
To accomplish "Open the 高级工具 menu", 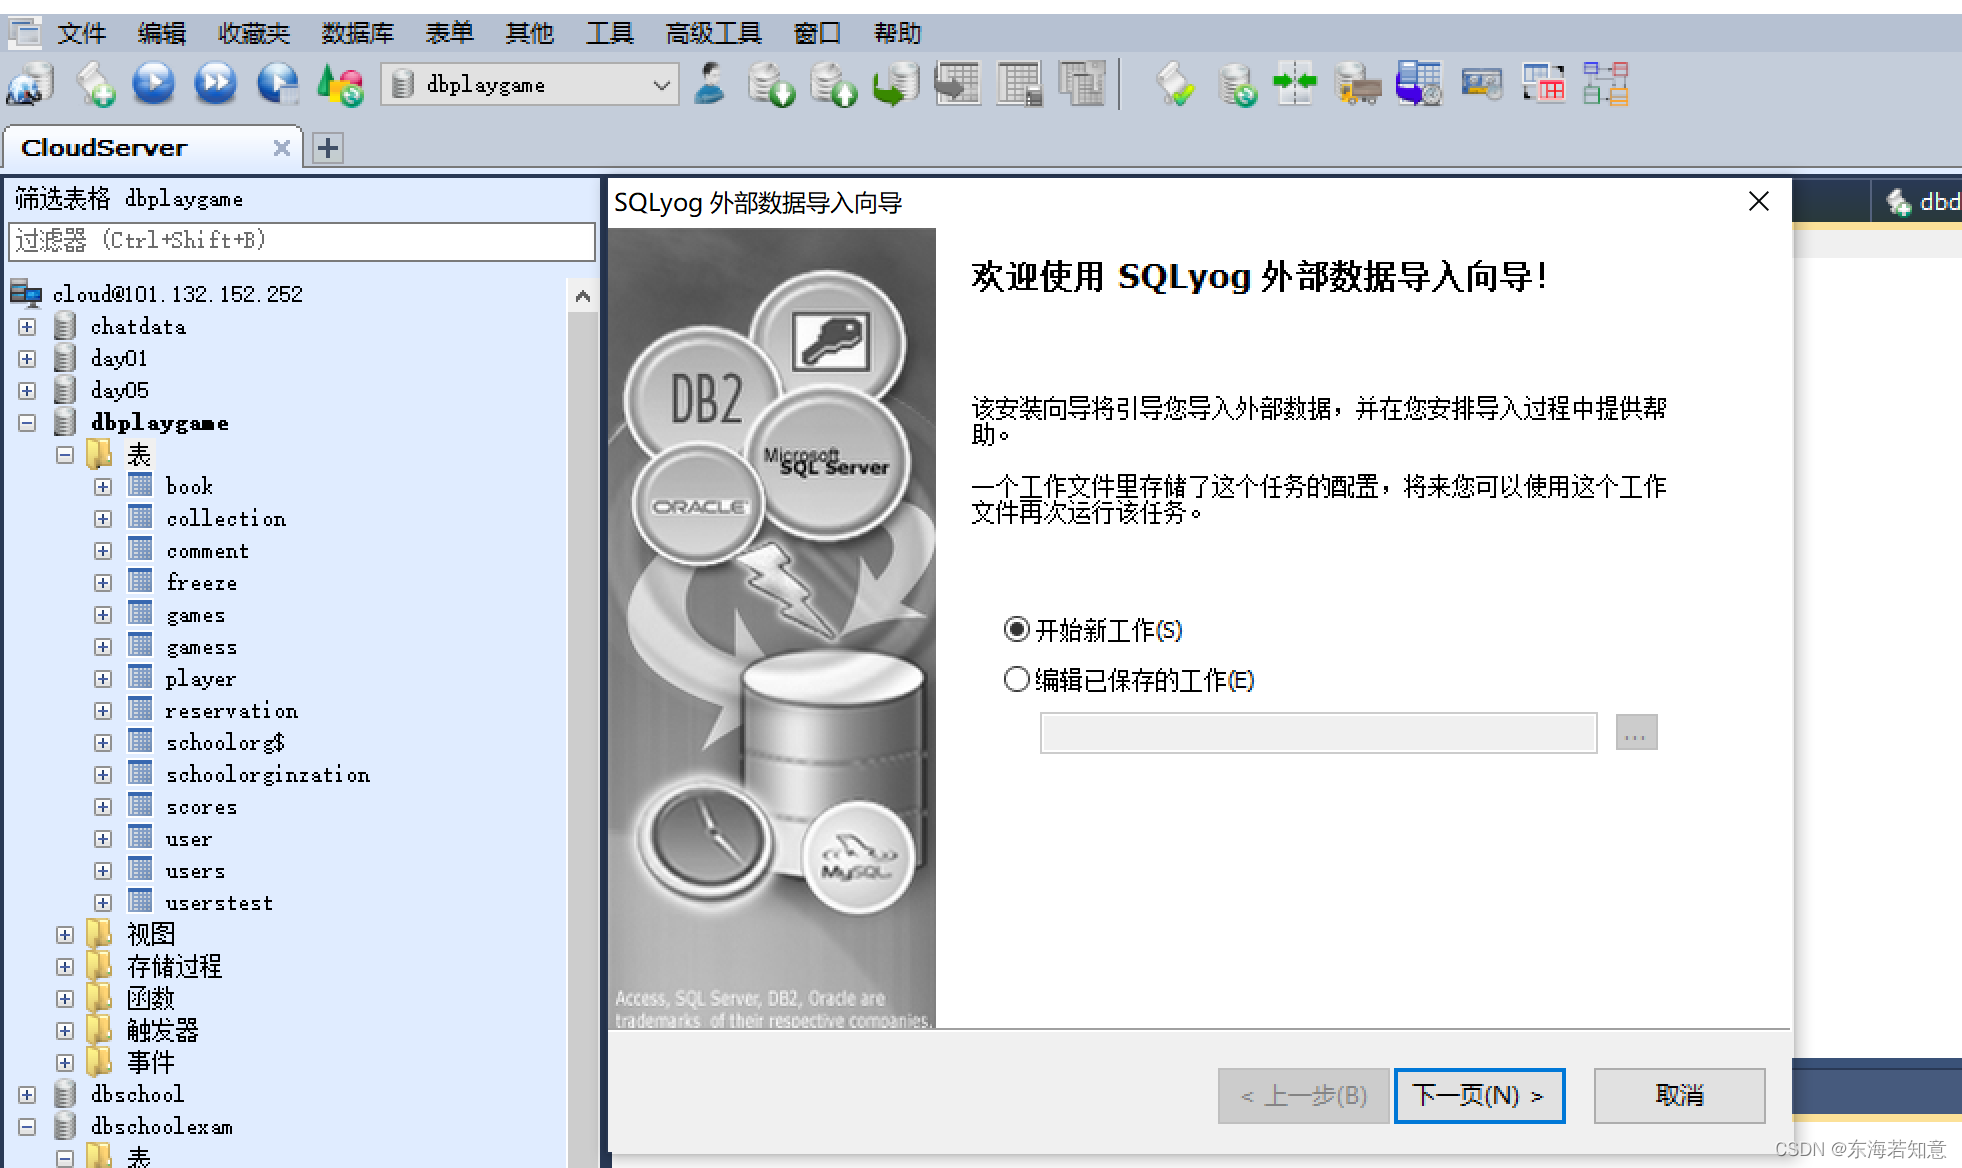I will tap(714, 33).
